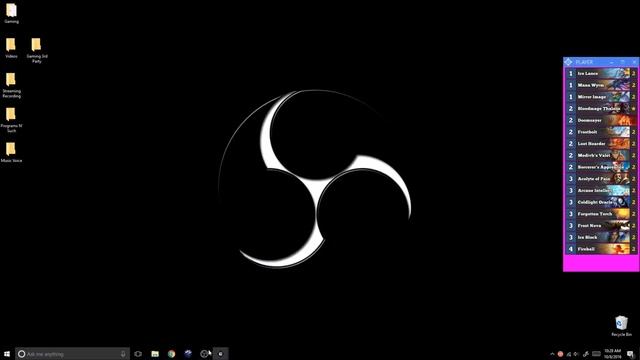This screenshot has height=360, width=640.
Task: Select the Streaming Recording folder
Action: click(x=11, y=85)
